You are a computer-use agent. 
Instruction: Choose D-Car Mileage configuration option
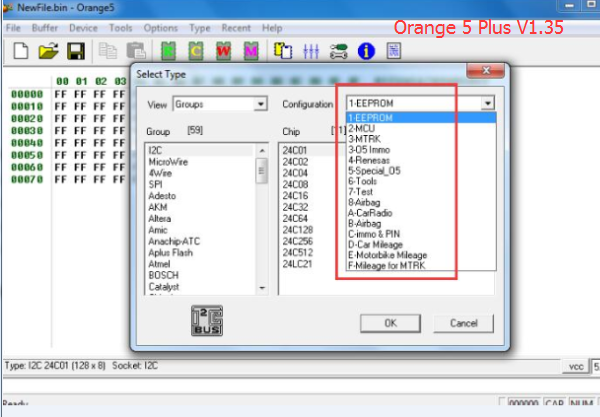tap(379, 243)
